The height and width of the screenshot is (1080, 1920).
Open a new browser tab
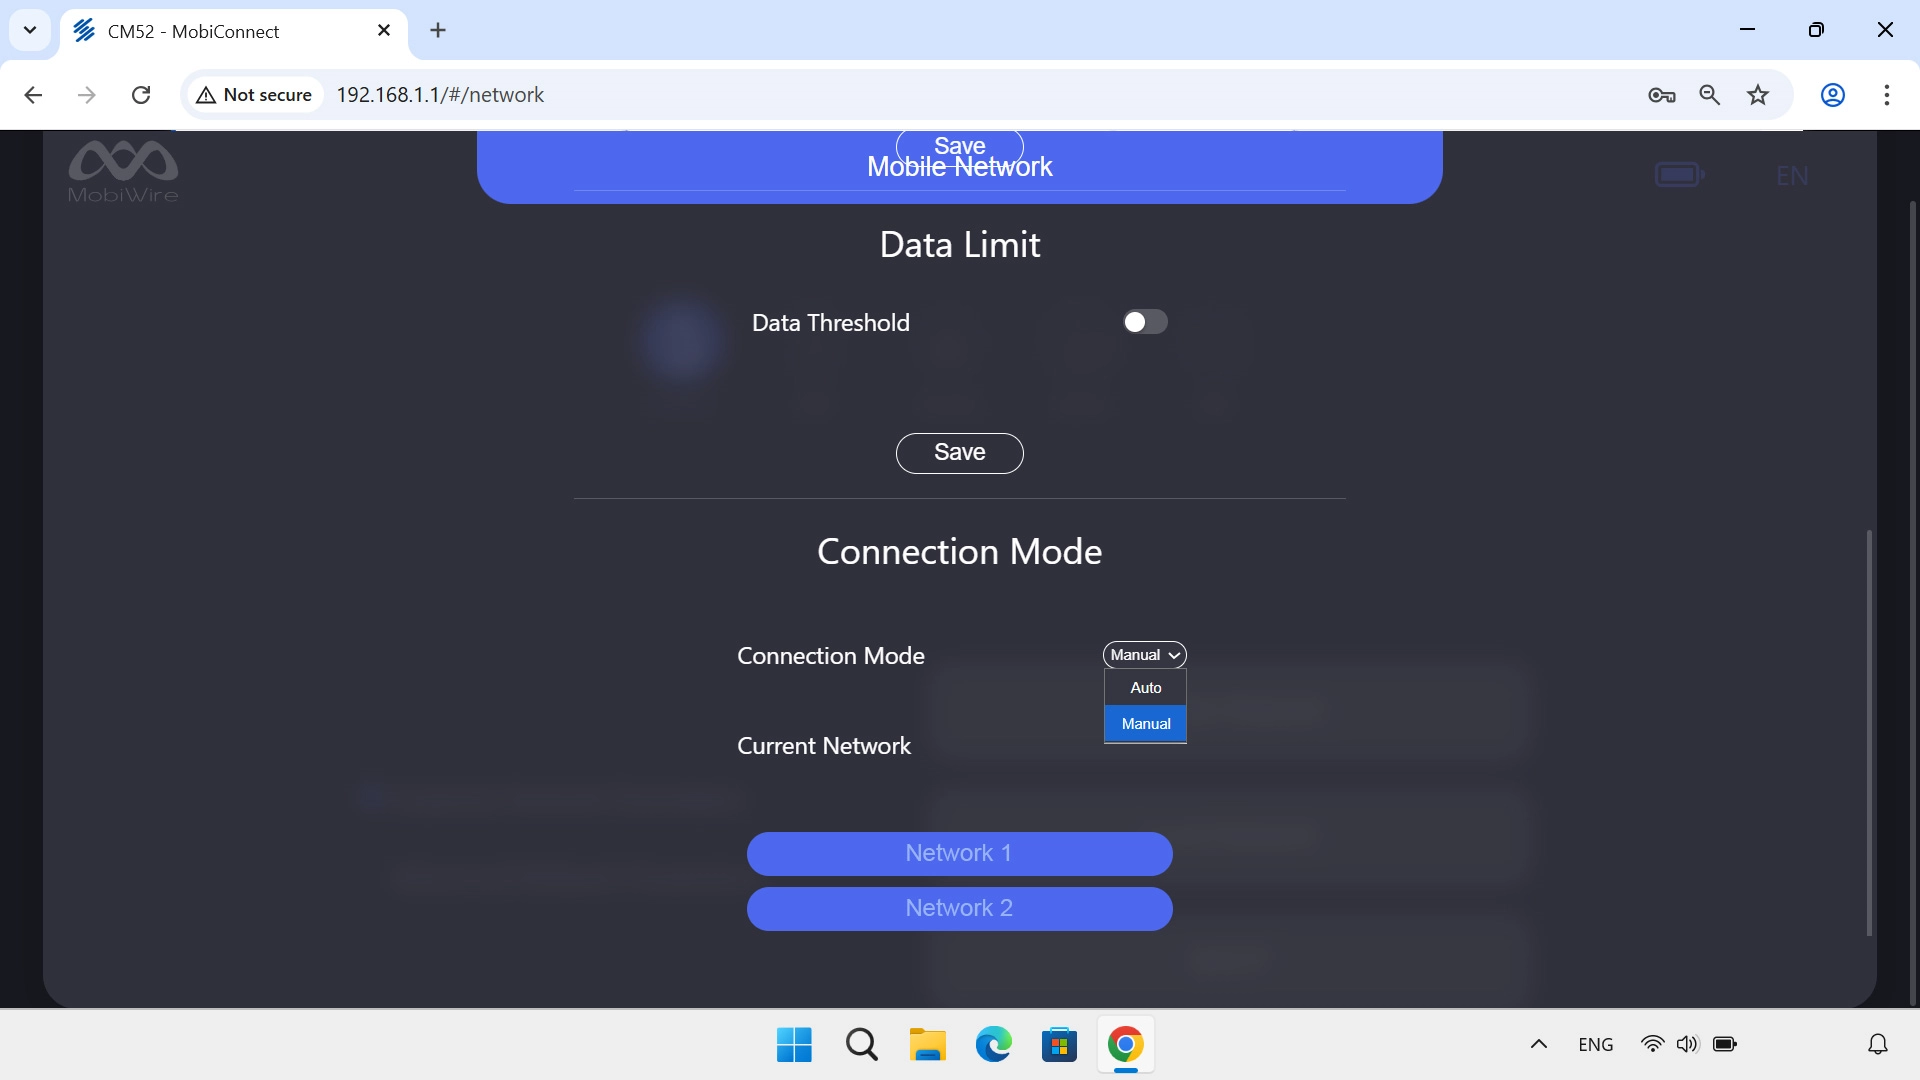pyautogui.click(x=438, y=31)
